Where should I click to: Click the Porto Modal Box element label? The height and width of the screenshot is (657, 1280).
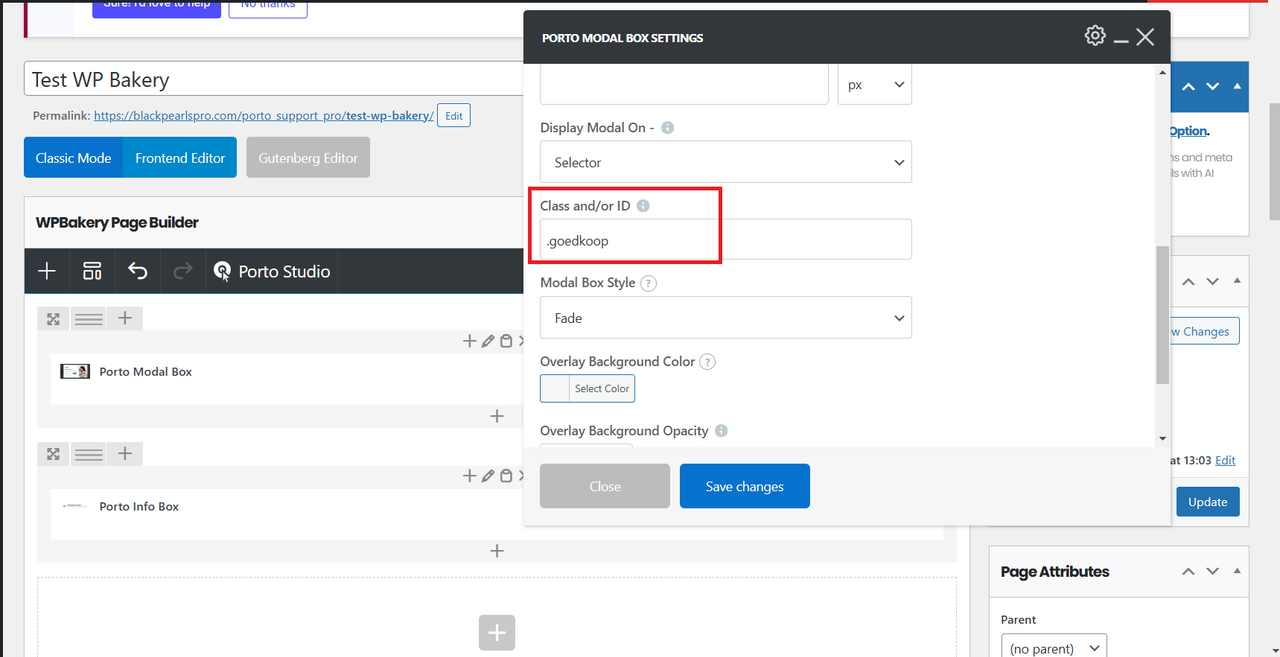pos(146,371)
